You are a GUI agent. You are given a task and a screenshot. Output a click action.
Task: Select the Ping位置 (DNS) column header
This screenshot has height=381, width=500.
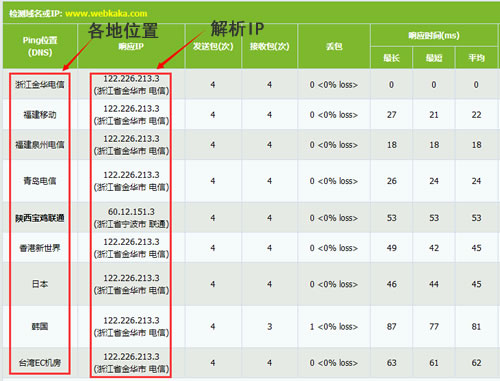40,46
